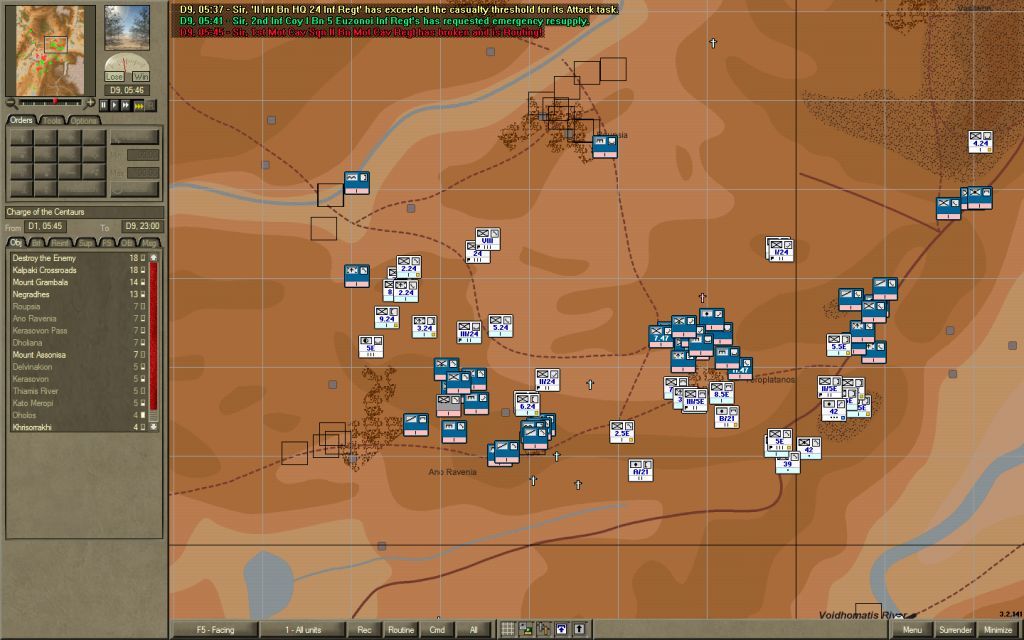Toggle the status box beside Kalpaki Crossroads

143,270
